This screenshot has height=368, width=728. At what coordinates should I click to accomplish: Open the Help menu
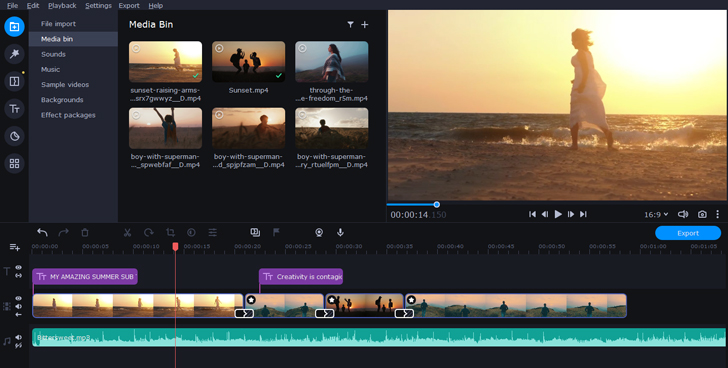[x=156, y=6]
